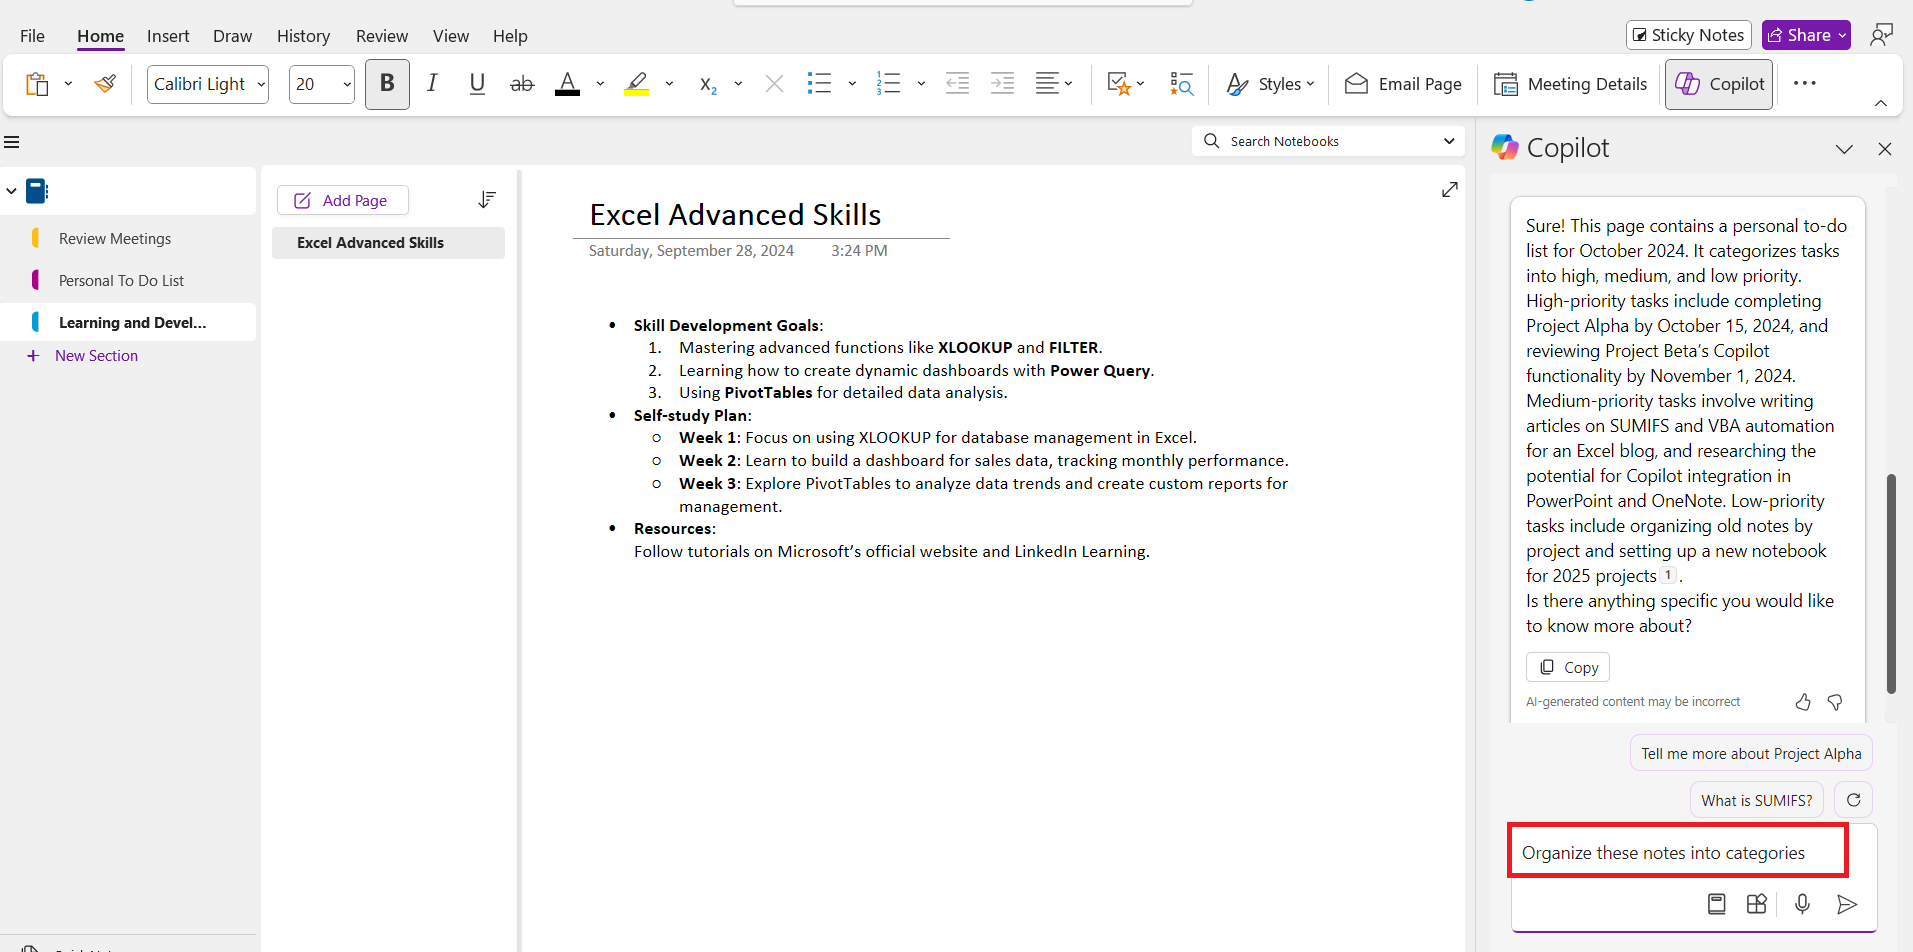Click Tell me more about Project Alpha
Image resolution: width=1913 pixels, height=952 pixels.
pyautogui.click(x=1751, y=754)
